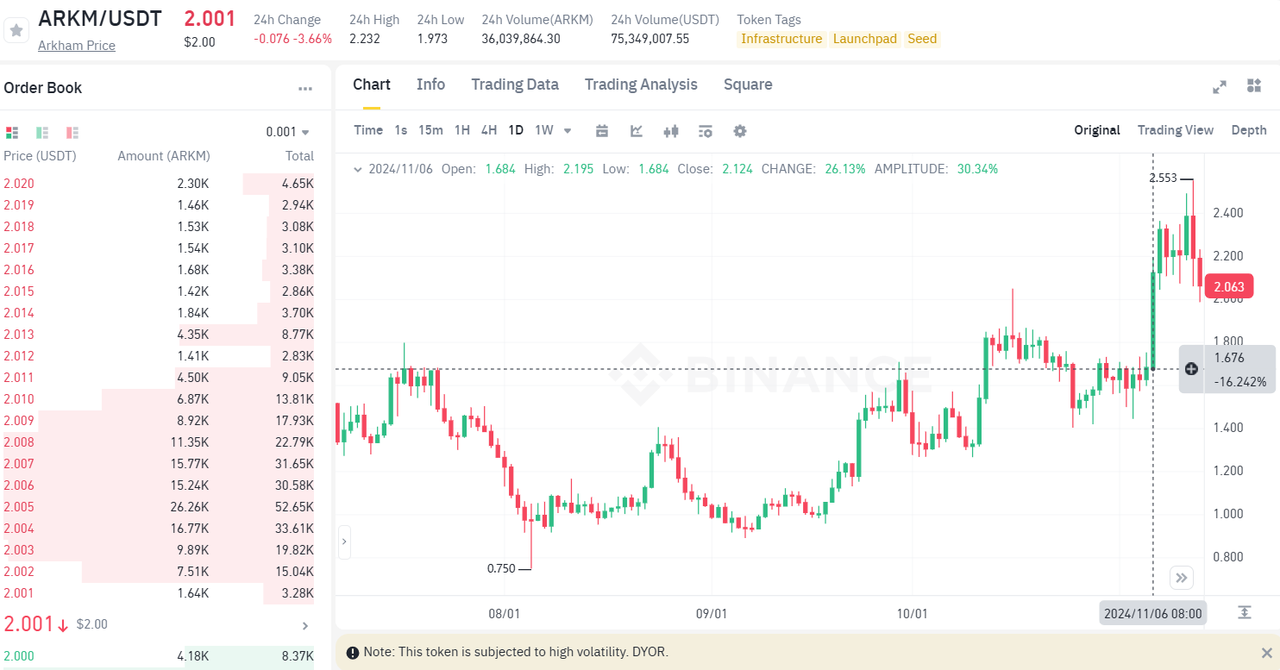Click the Launchpad token tag
The height and width of the screenshot is (670, 1280).
click(x=864, y=39)
